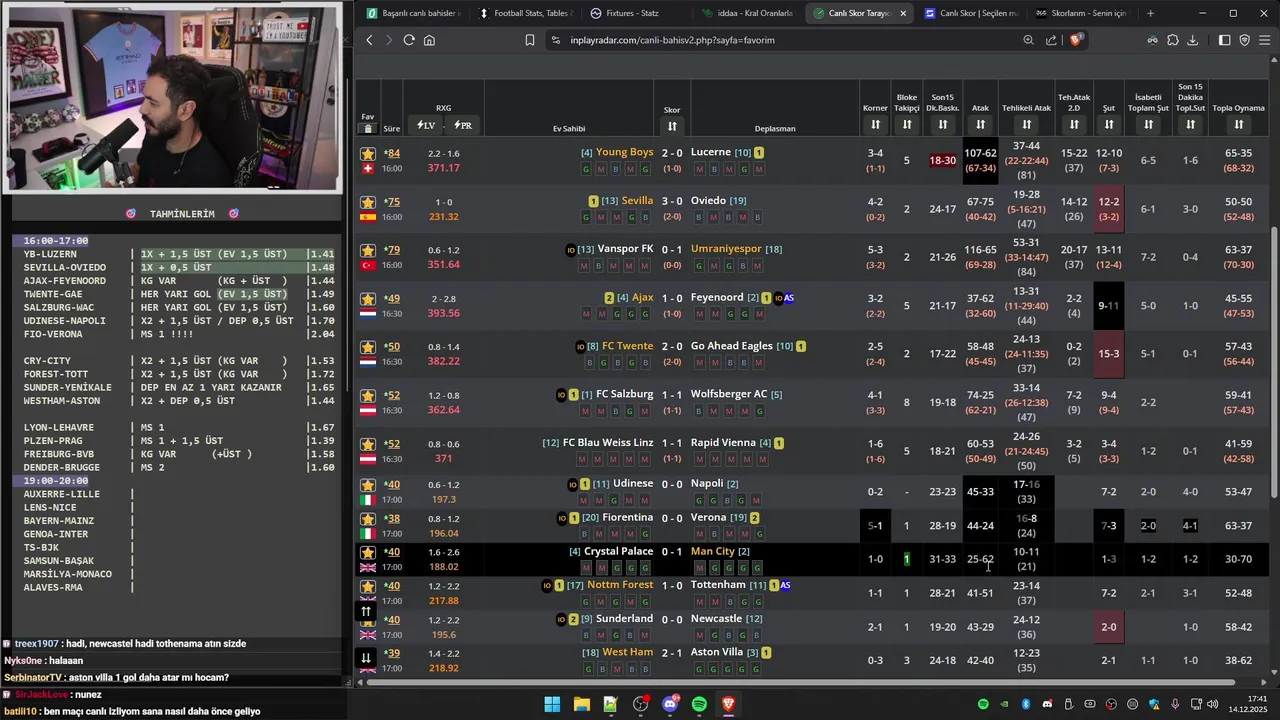Open File Explorer from taskbar

[581, 704]
